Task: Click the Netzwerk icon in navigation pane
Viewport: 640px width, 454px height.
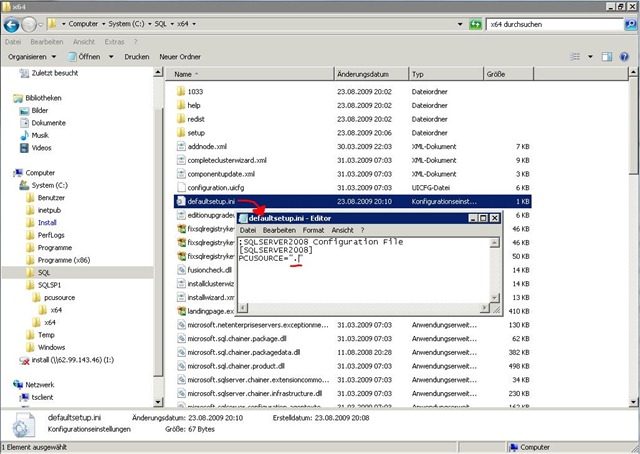Action: [x=18, y=383]
